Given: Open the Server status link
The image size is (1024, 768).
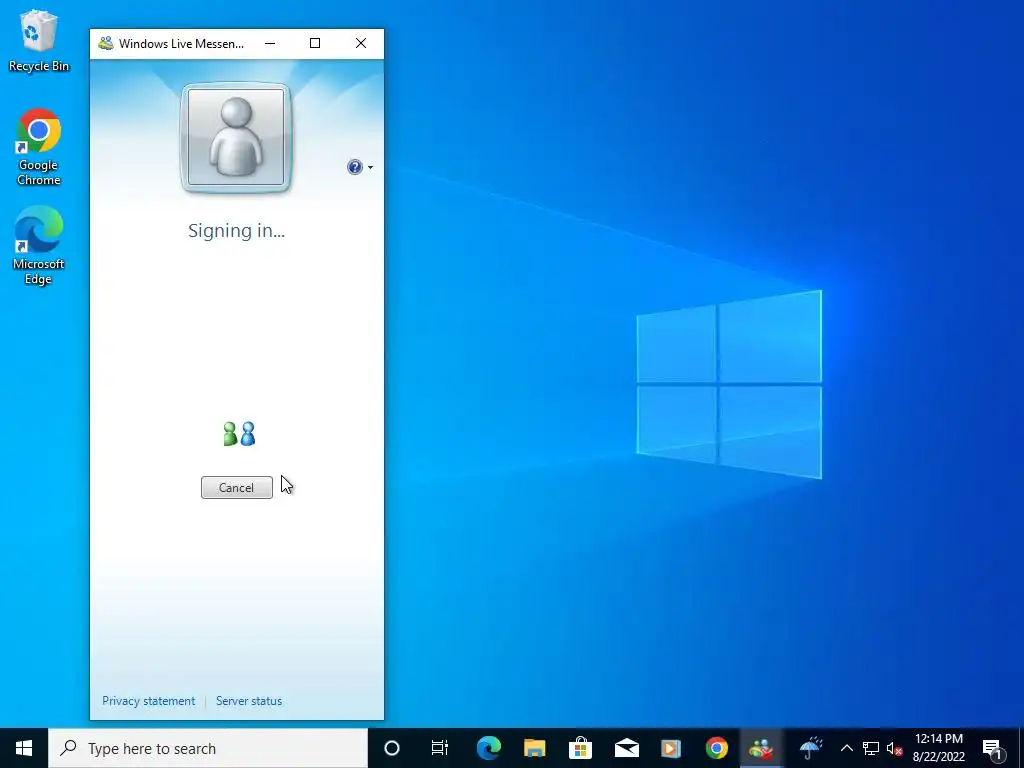Looking at the screenshot, I should pyautogui.click(x=249, y=701).
